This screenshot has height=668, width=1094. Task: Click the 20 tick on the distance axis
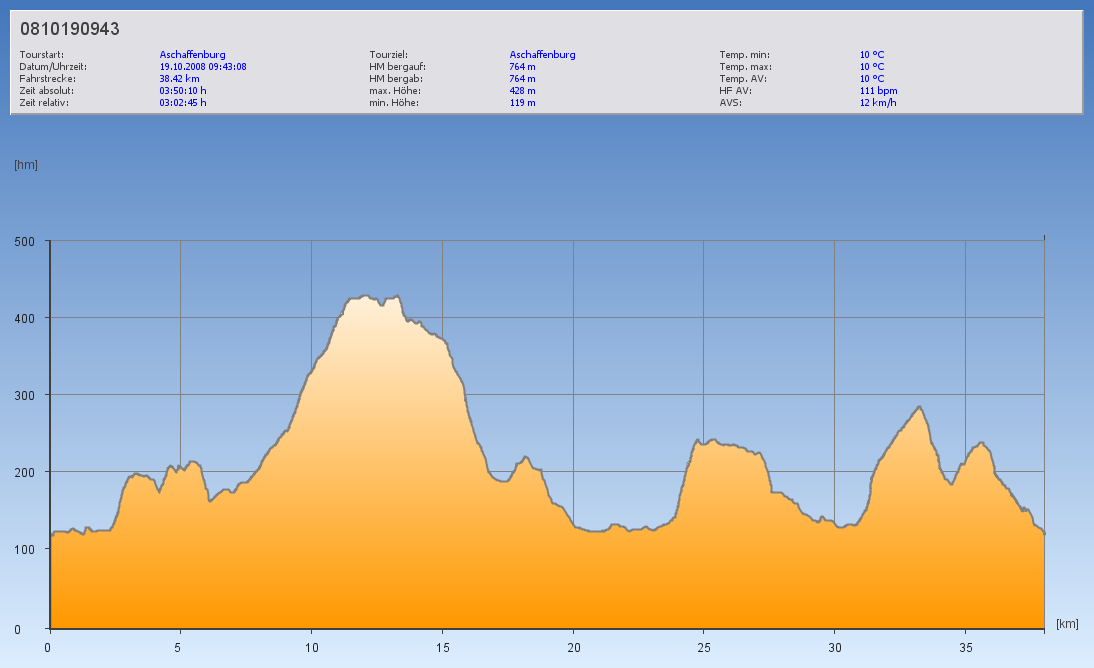pos(573,647)
